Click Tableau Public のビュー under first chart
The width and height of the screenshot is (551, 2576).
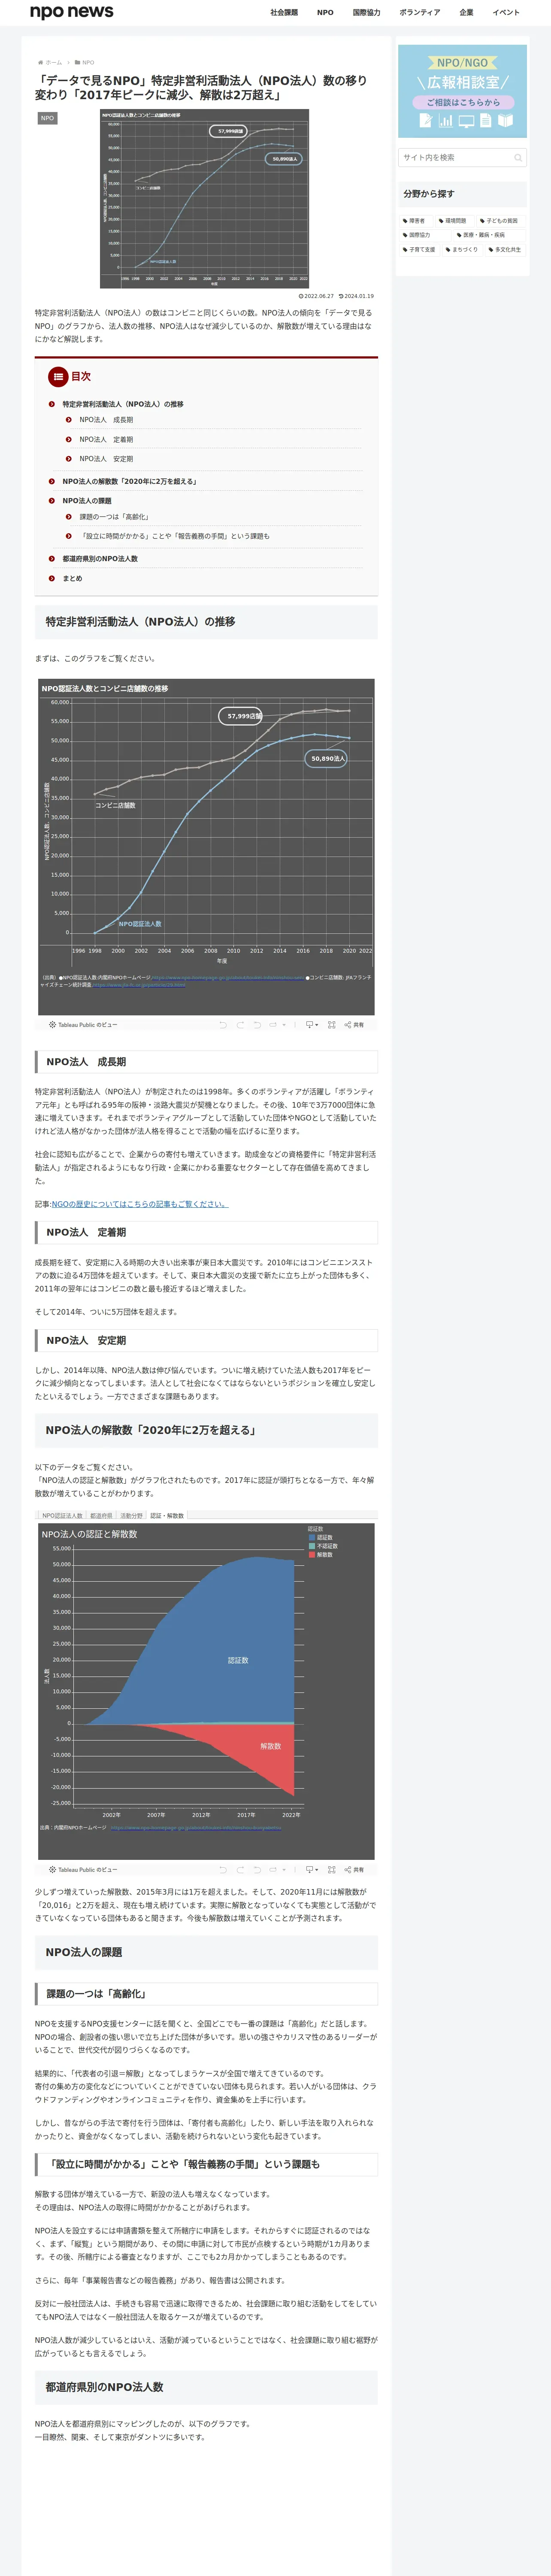coord(83,1025)
